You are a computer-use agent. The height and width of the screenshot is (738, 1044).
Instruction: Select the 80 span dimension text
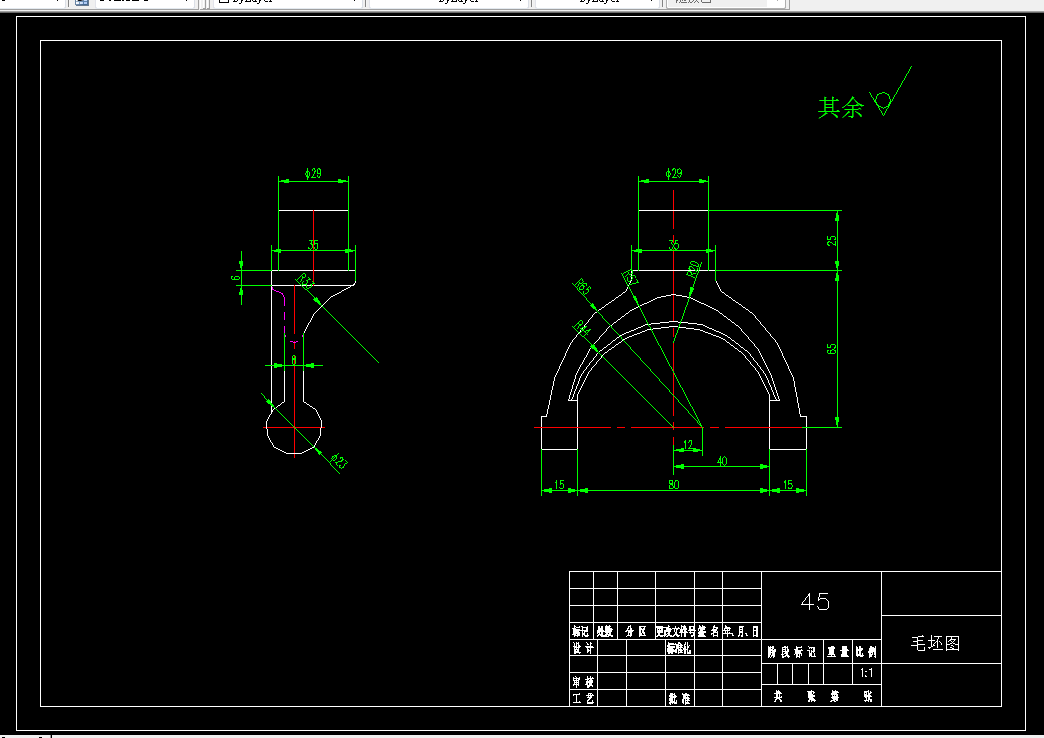pyautogui.click(x=673, y=485)
